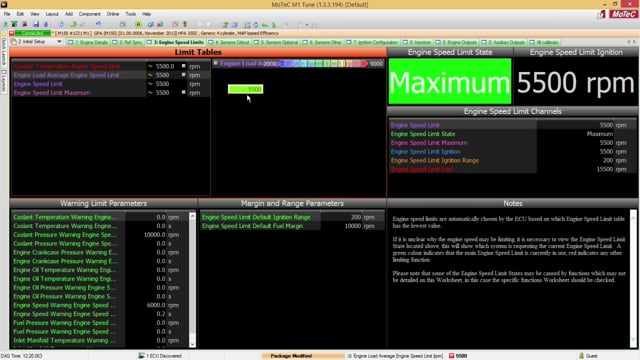This screenshot has width=640, height=360.
Task: Click the green circular go-online toolbar icon
Action: (x=138, y=24)
